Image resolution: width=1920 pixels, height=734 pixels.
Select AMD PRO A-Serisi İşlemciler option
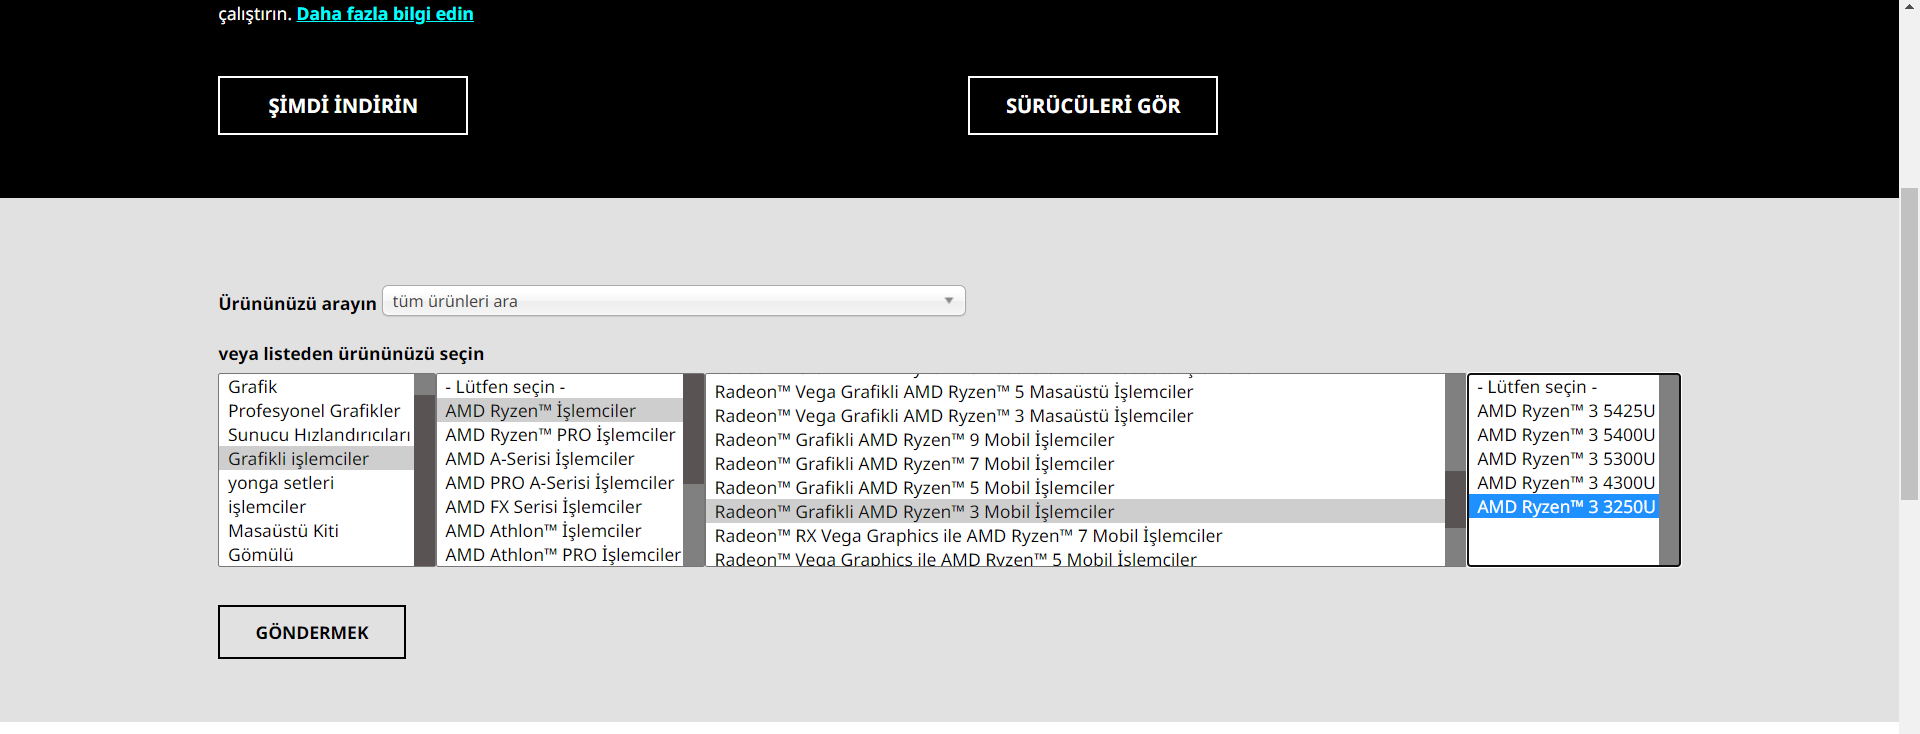tap(560, 483)
